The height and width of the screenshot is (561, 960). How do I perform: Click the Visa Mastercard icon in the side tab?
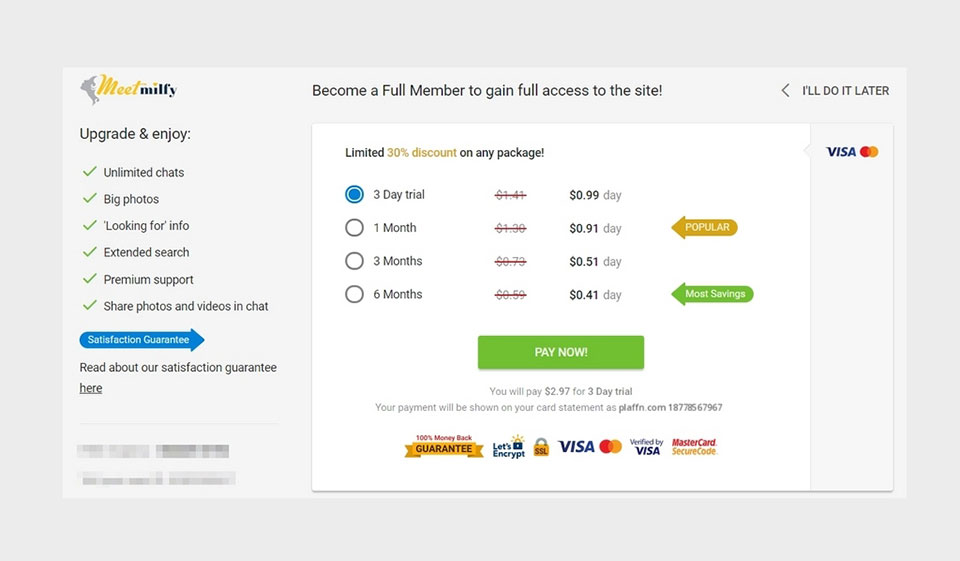pyautogui.click(x=852, y=152)
